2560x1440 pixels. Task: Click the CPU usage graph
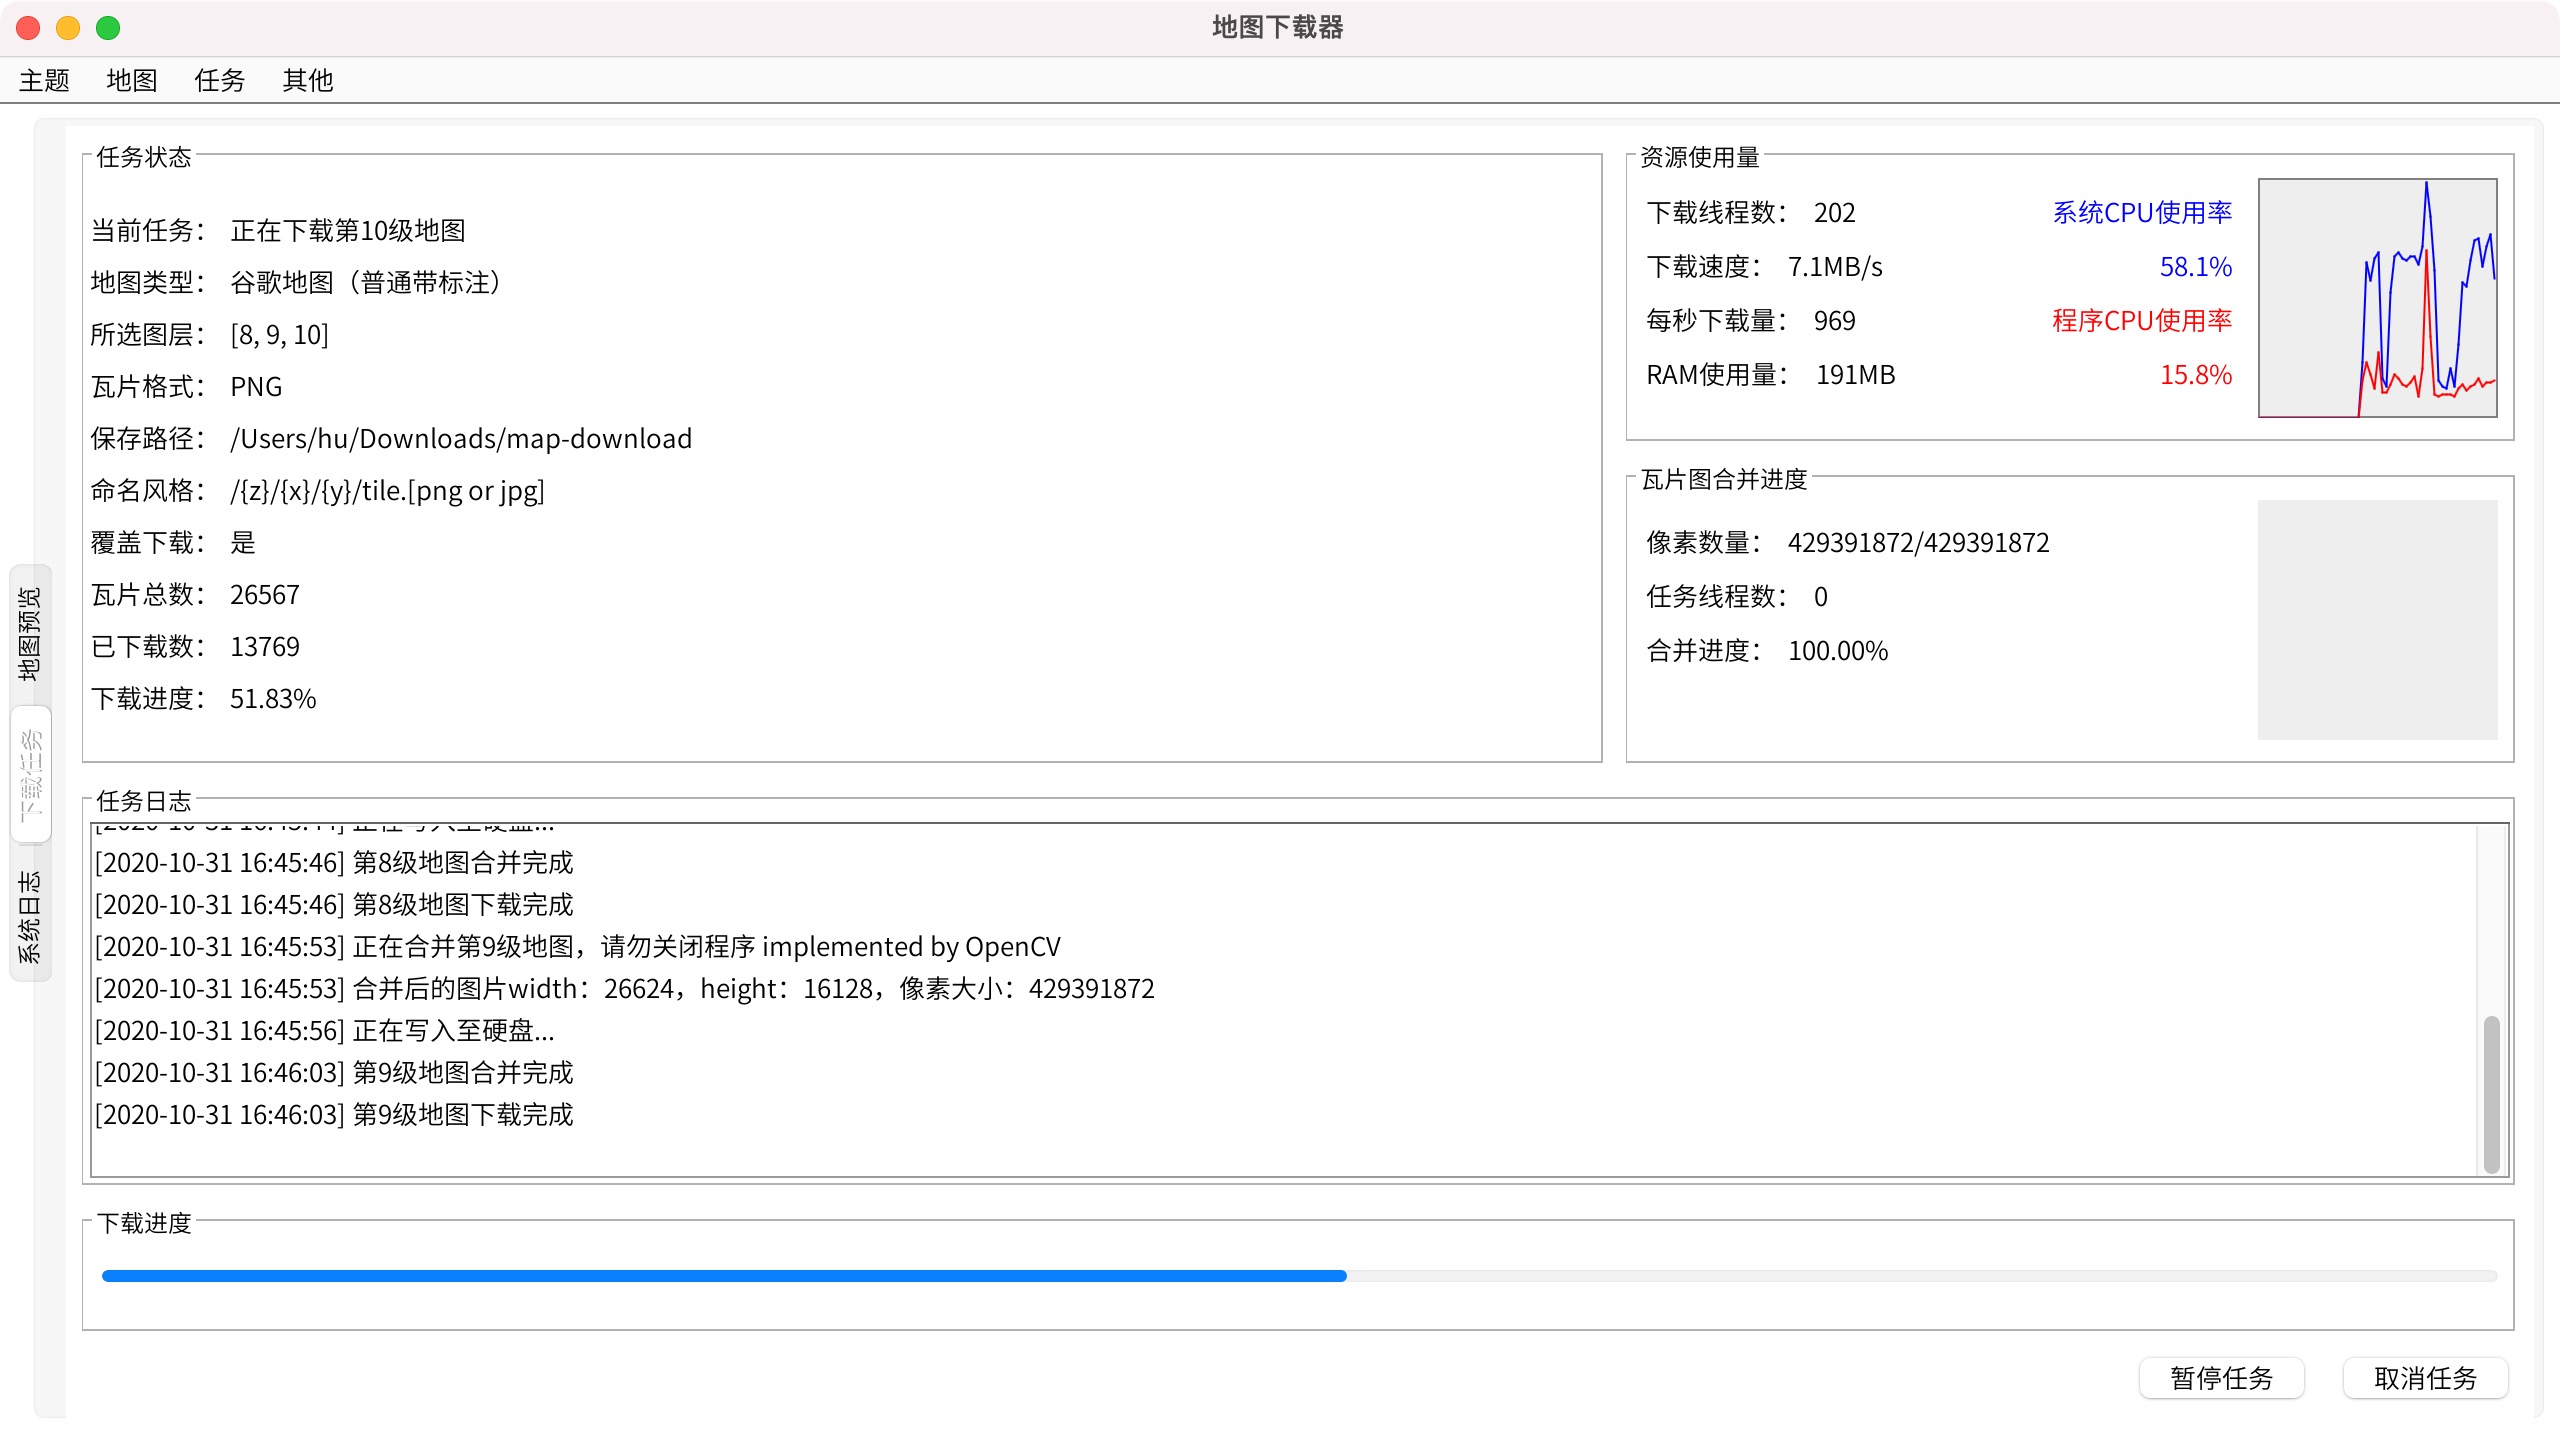pyautogui.click(x=2378, y=298)
